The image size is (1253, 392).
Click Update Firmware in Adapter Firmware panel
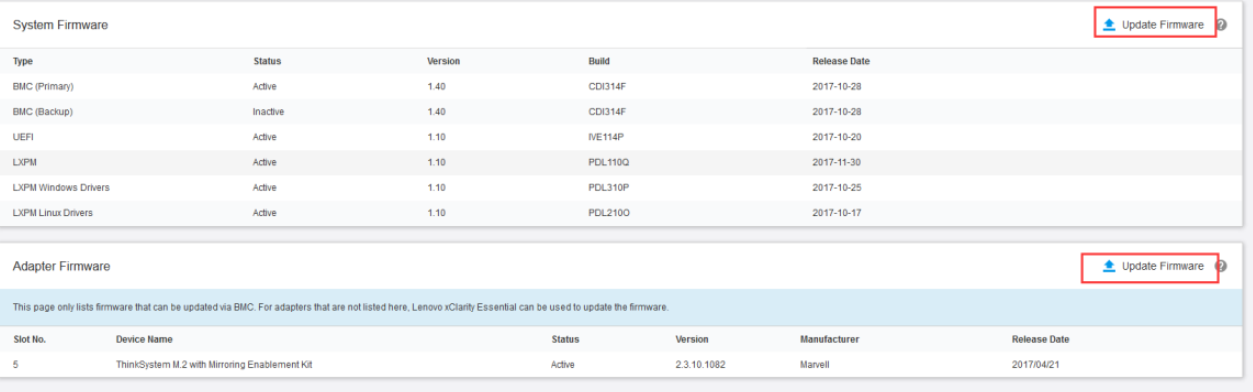[1155, 266]
